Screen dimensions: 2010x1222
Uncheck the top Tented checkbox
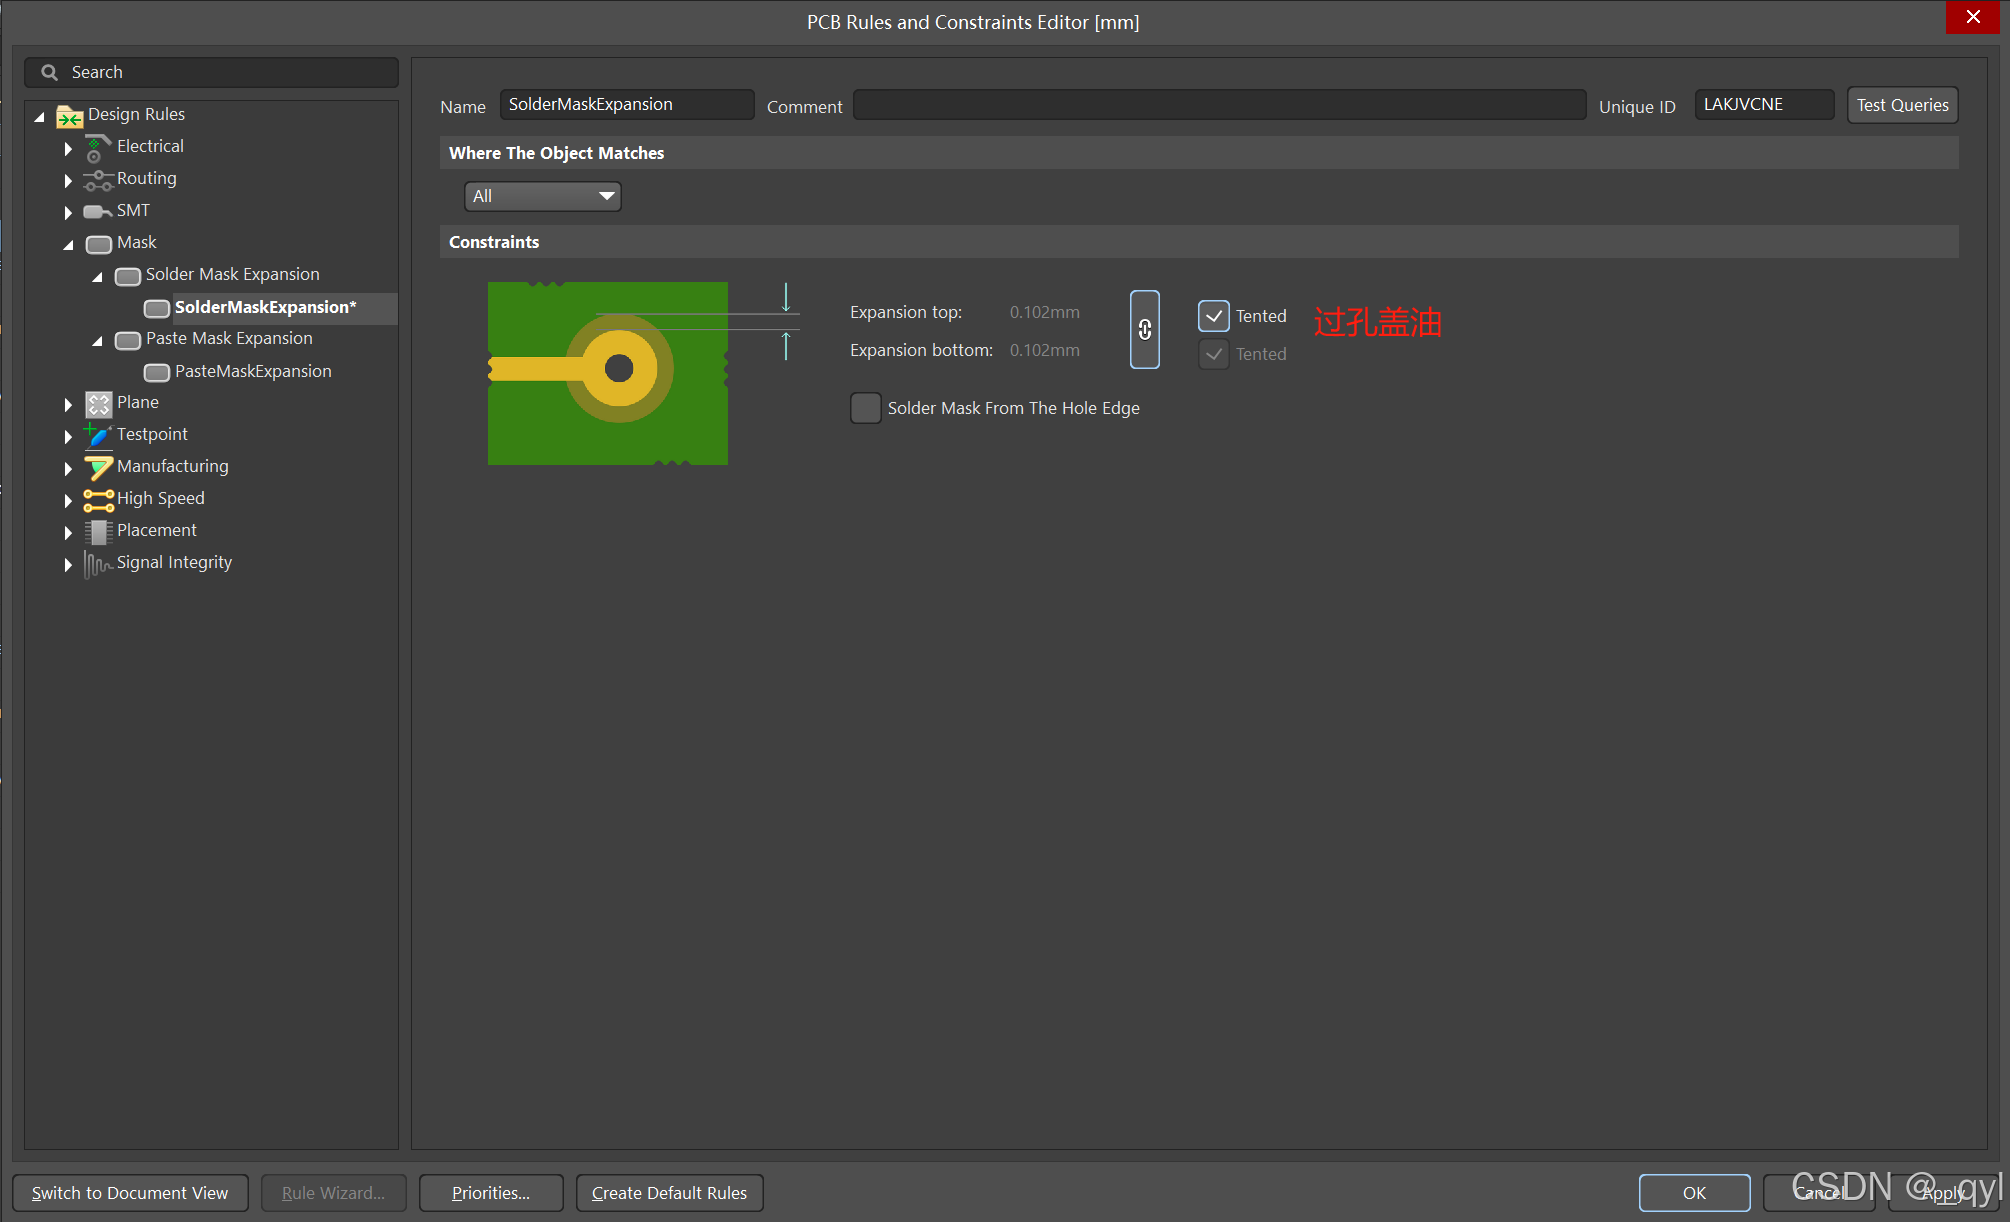1213,316
